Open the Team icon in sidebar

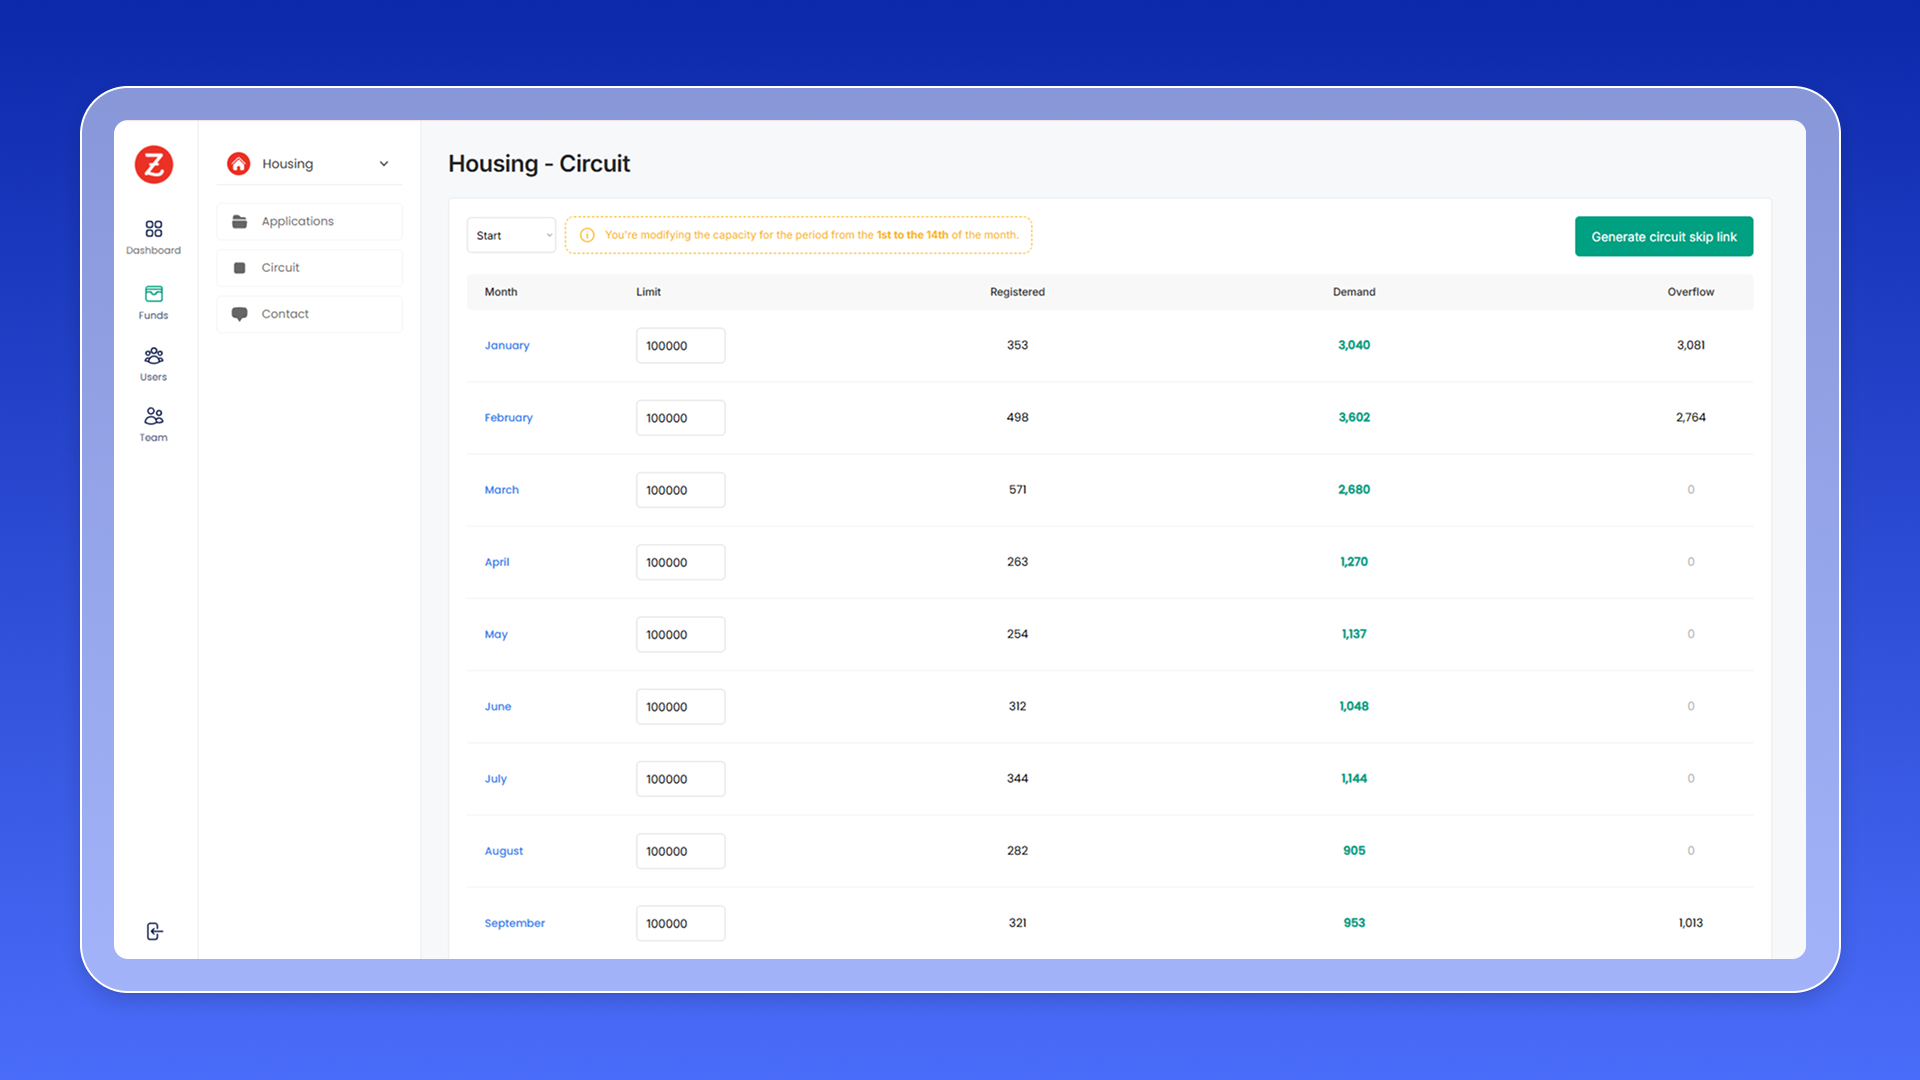point(153,416)
